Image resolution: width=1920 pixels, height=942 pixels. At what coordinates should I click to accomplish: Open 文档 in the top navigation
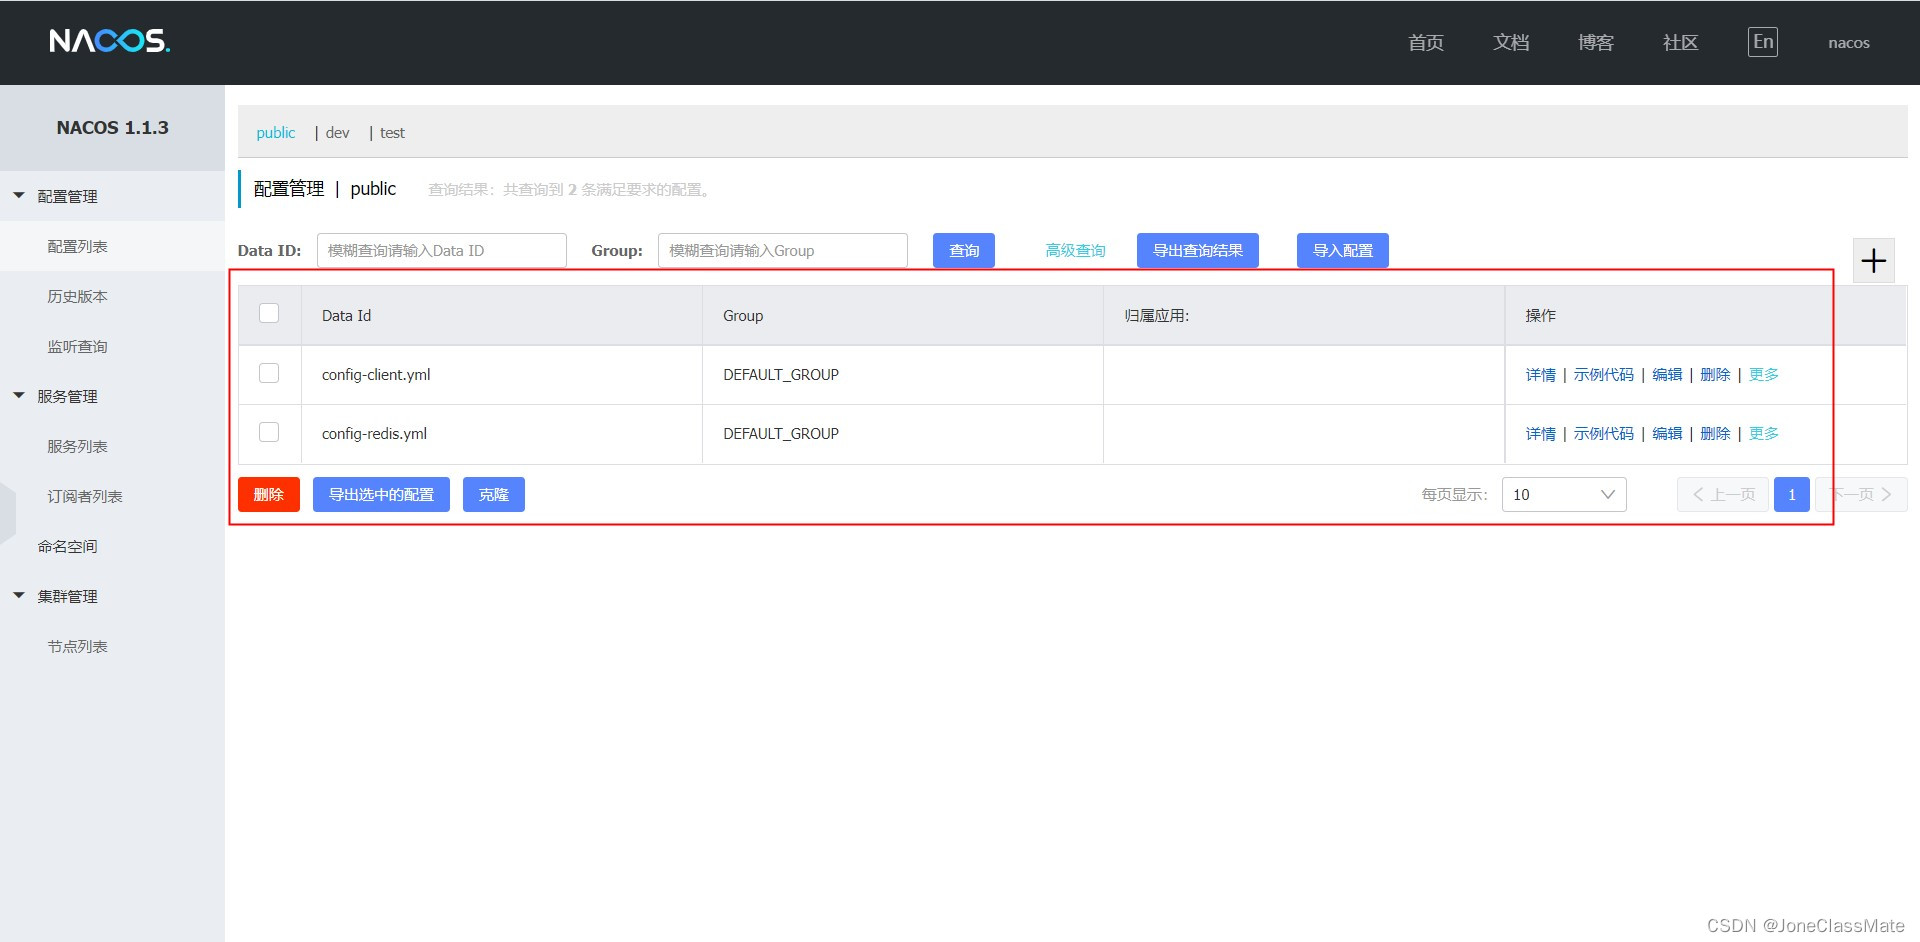(1511, 42)
